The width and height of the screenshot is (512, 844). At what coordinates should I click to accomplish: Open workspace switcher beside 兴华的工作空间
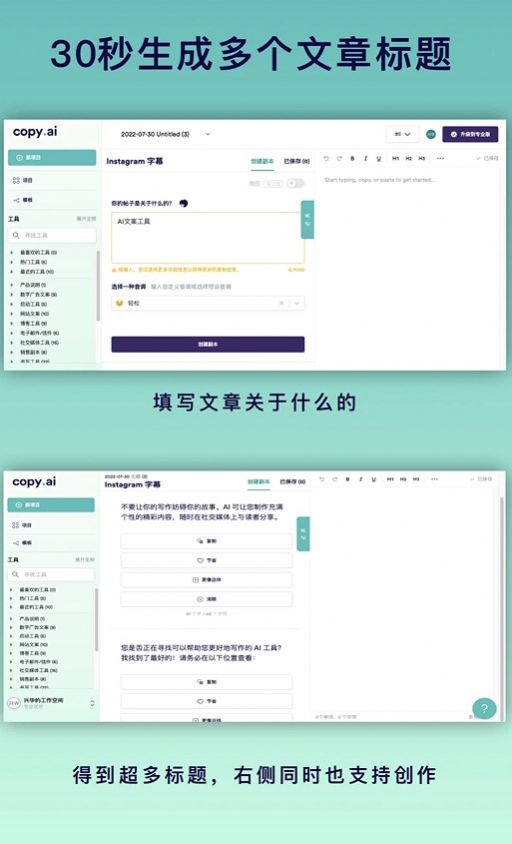click(x=92, y=703)
